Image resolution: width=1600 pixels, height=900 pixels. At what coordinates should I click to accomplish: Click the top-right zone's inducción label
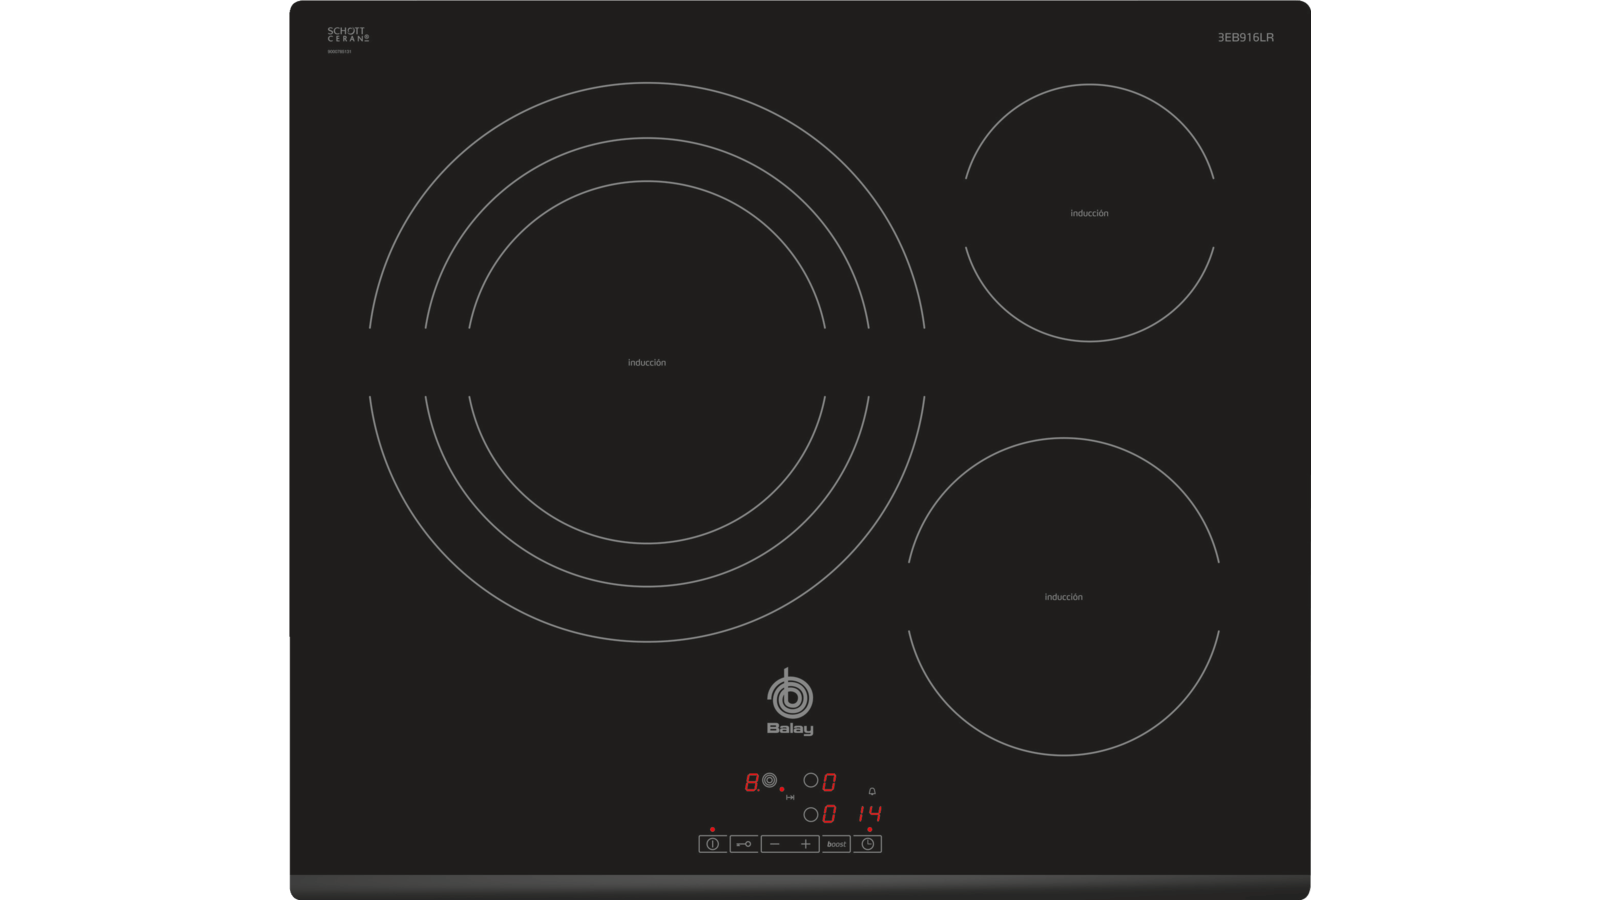(1089, 213)
